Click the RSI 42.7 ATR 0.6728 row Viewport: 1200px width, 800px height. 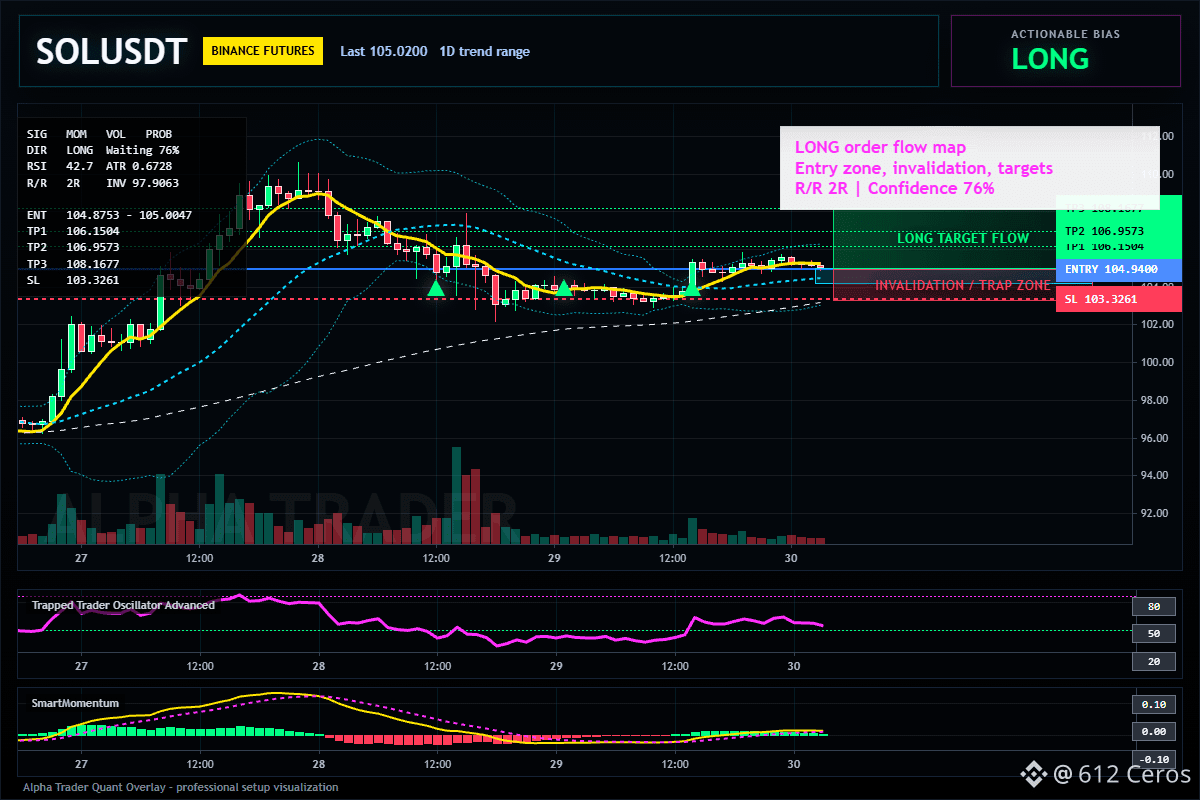(x=99, y=166)
